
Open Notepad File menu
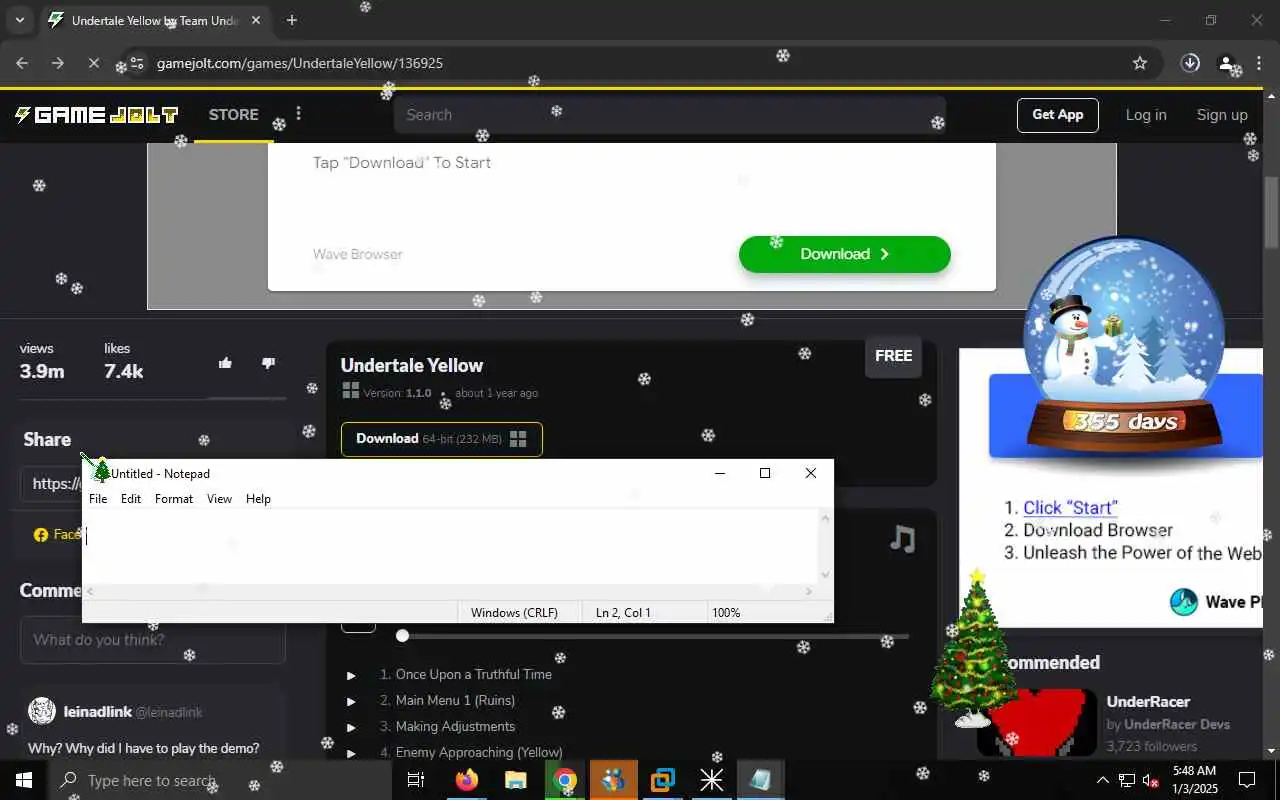(x=98, y=499)
